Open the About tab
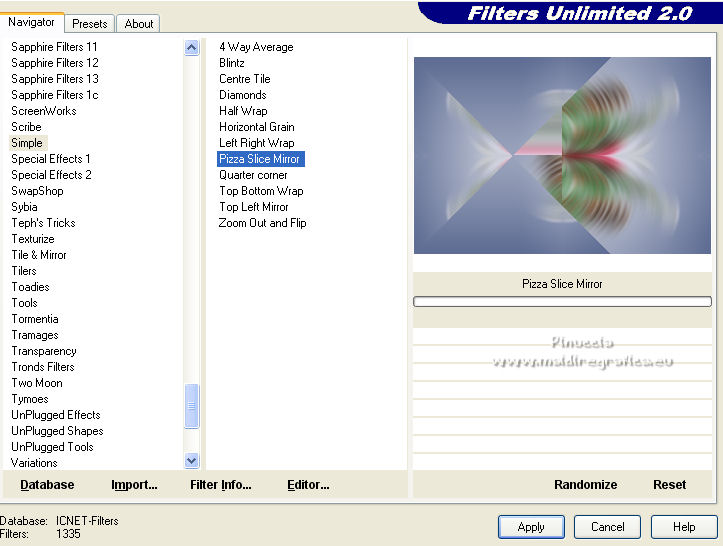This screenshot has width=723, height=546. pyautogui.click(x=138, y=24)
